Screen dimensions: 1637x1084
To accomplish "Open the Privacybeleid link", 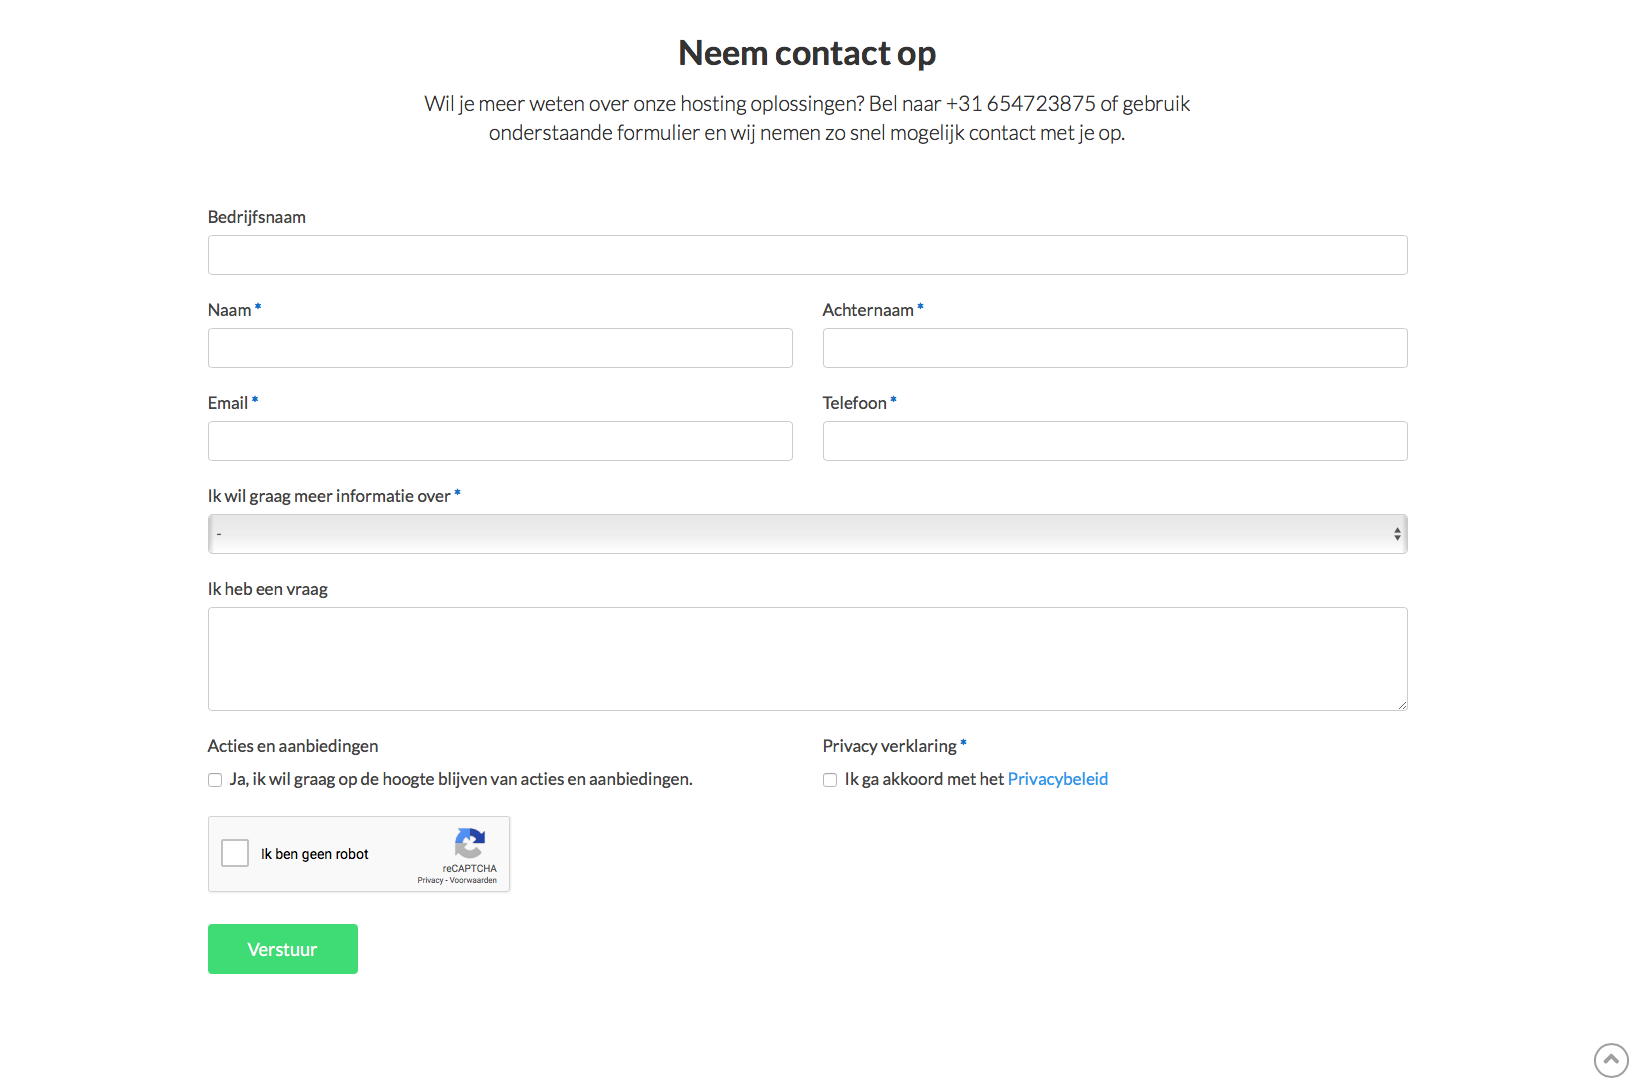I will pyautogui.click(x=1058, y=779).
